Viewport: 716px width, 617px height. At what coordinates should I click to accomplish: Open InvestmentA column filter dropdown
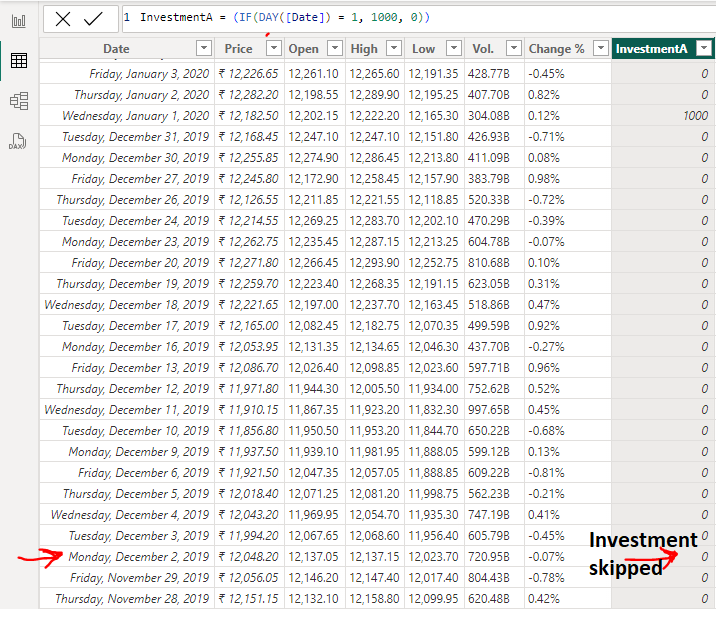(704, 47)
